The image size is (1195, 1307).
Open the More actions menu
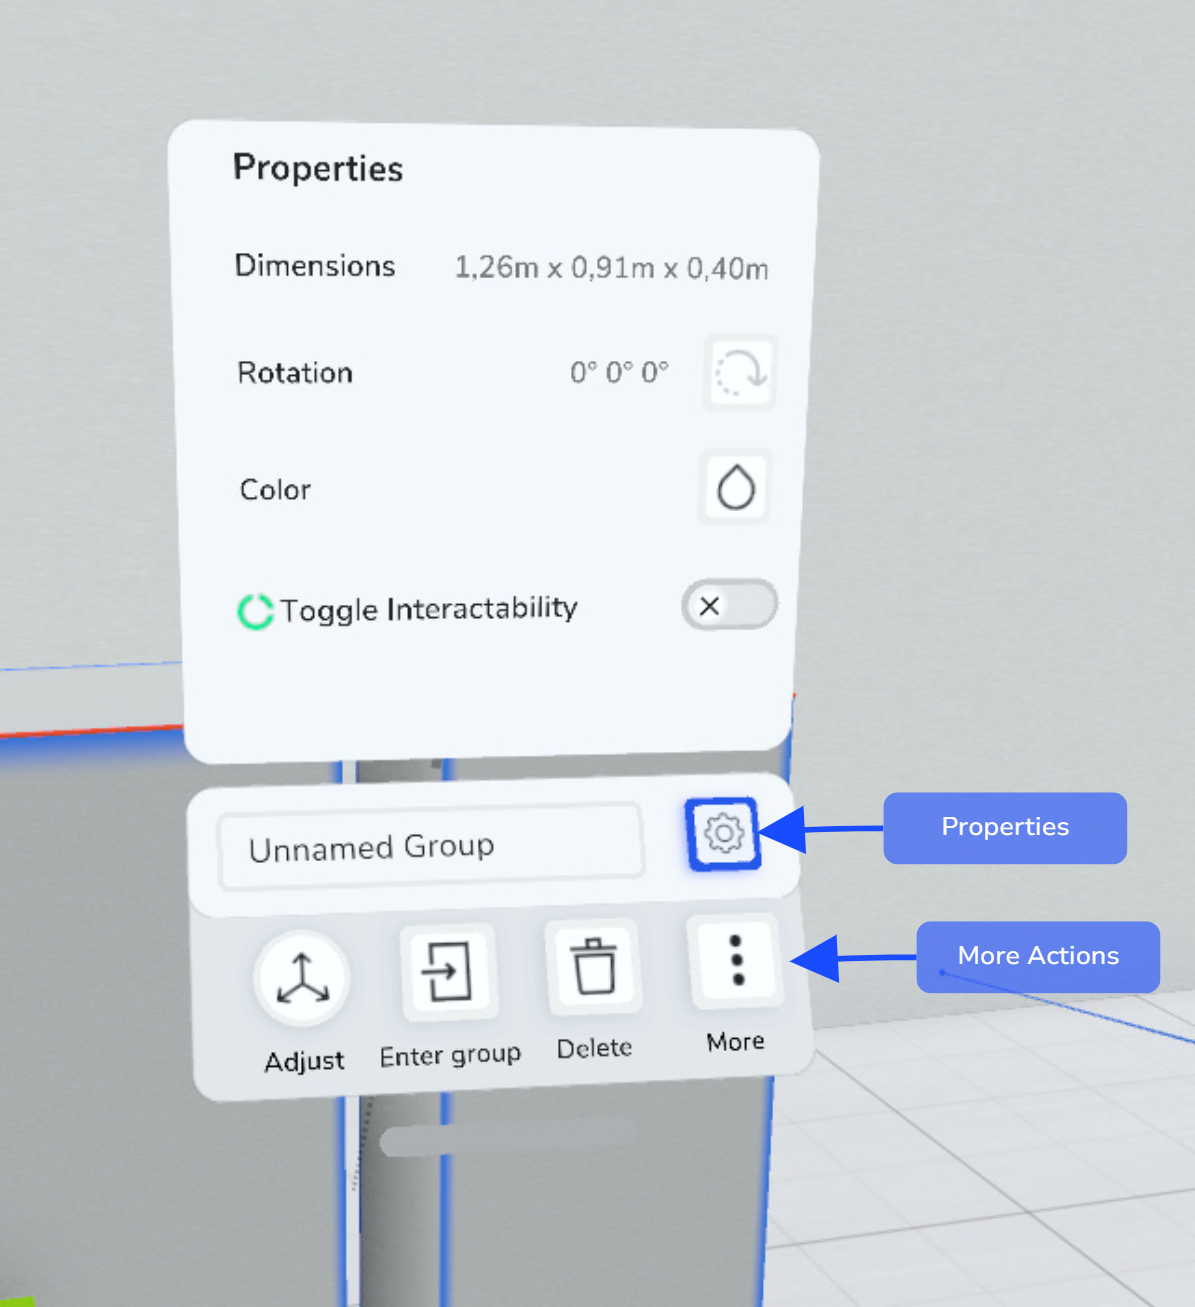[737, 961]
